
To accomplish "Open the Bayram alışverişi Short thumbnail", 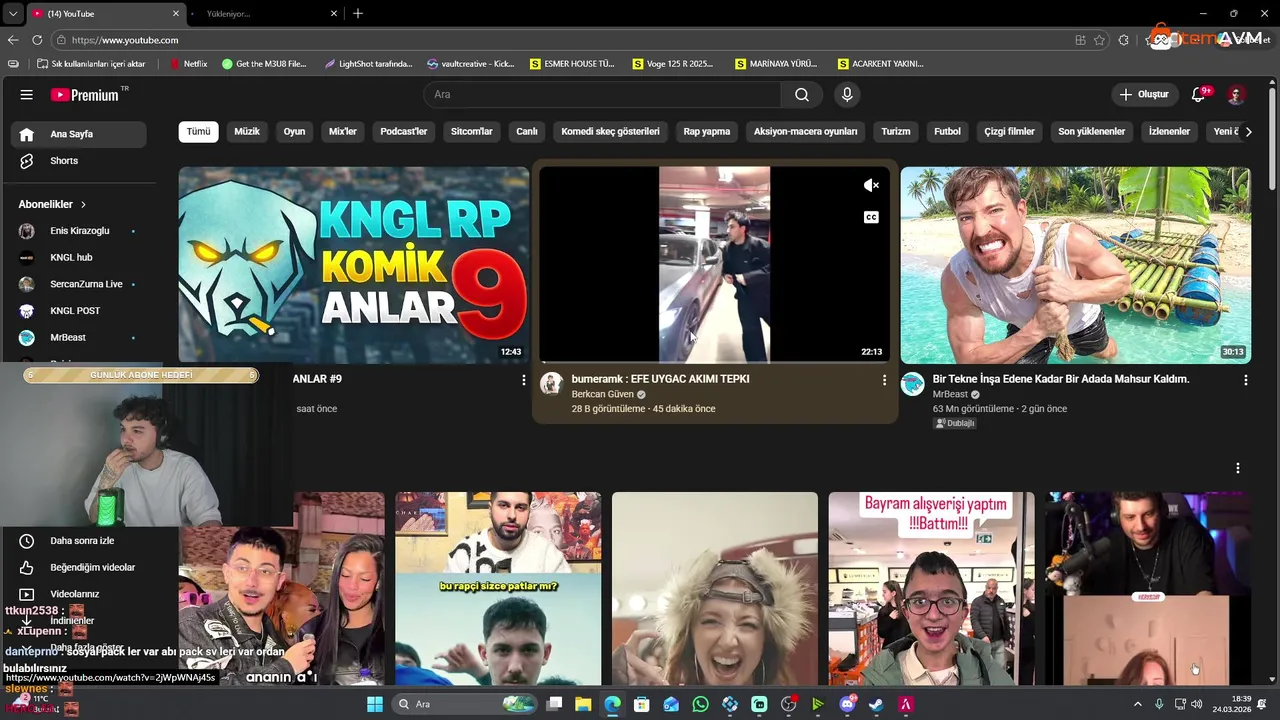I will point(931,588).
